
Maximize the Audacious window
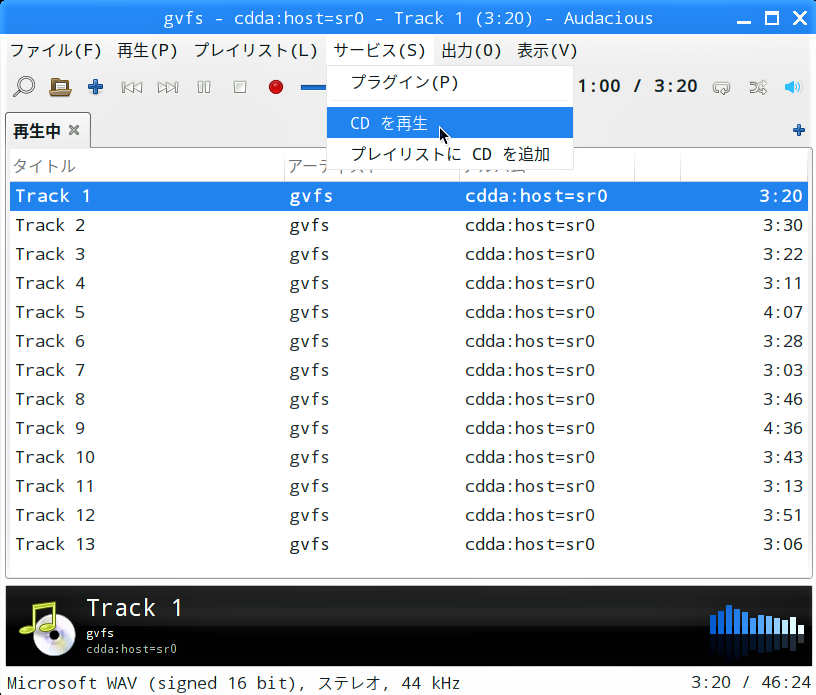(x=772, y=19)
